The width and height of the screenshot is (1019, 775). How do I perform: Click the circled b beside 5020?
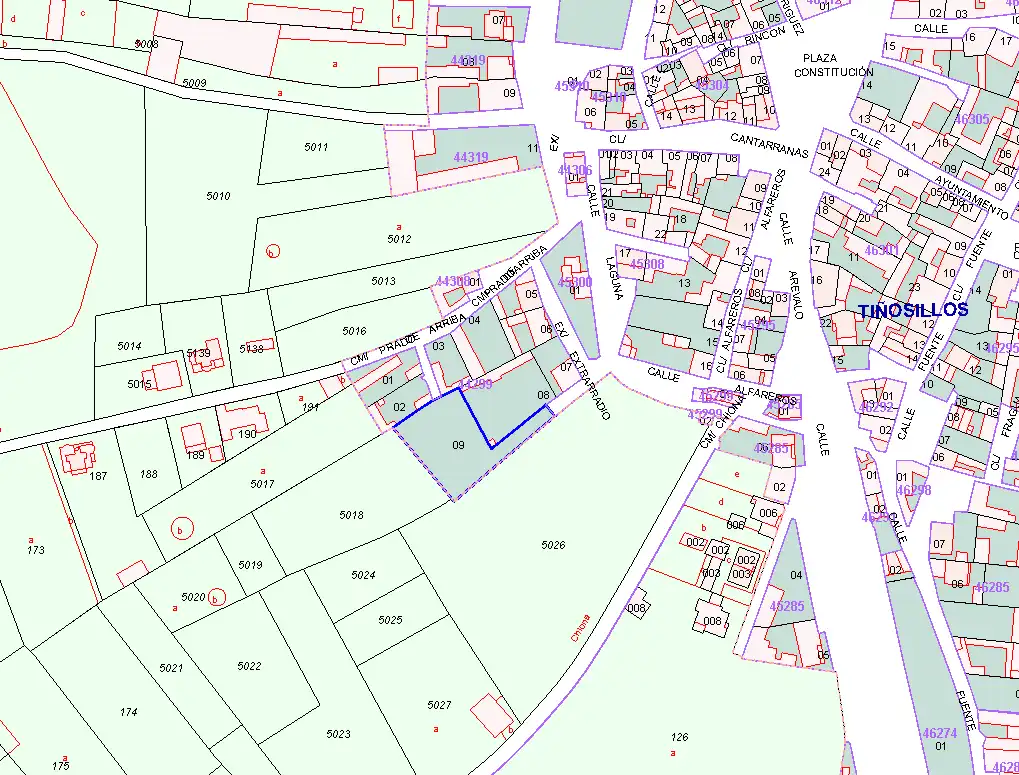click(x=216, y=598)
